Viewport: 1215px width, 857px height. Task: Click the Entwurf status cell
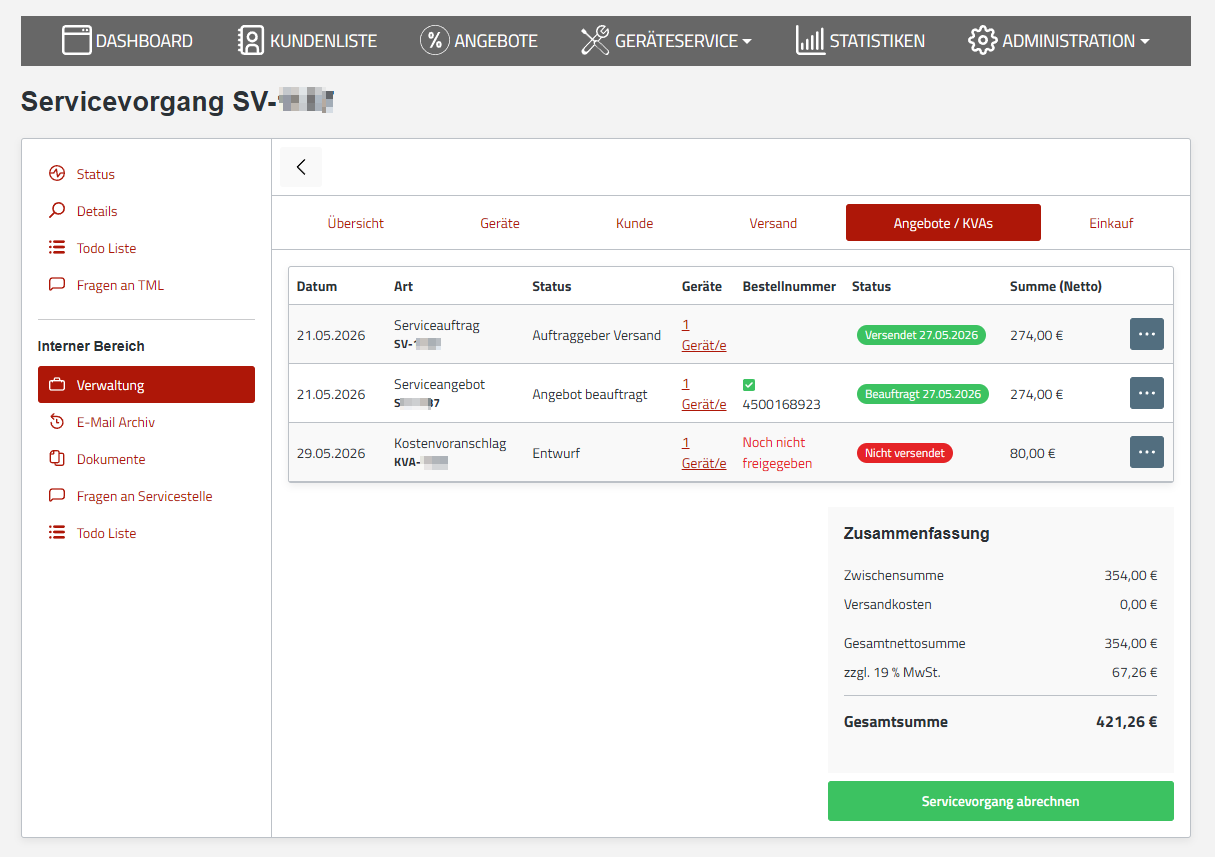coord(556,453)
